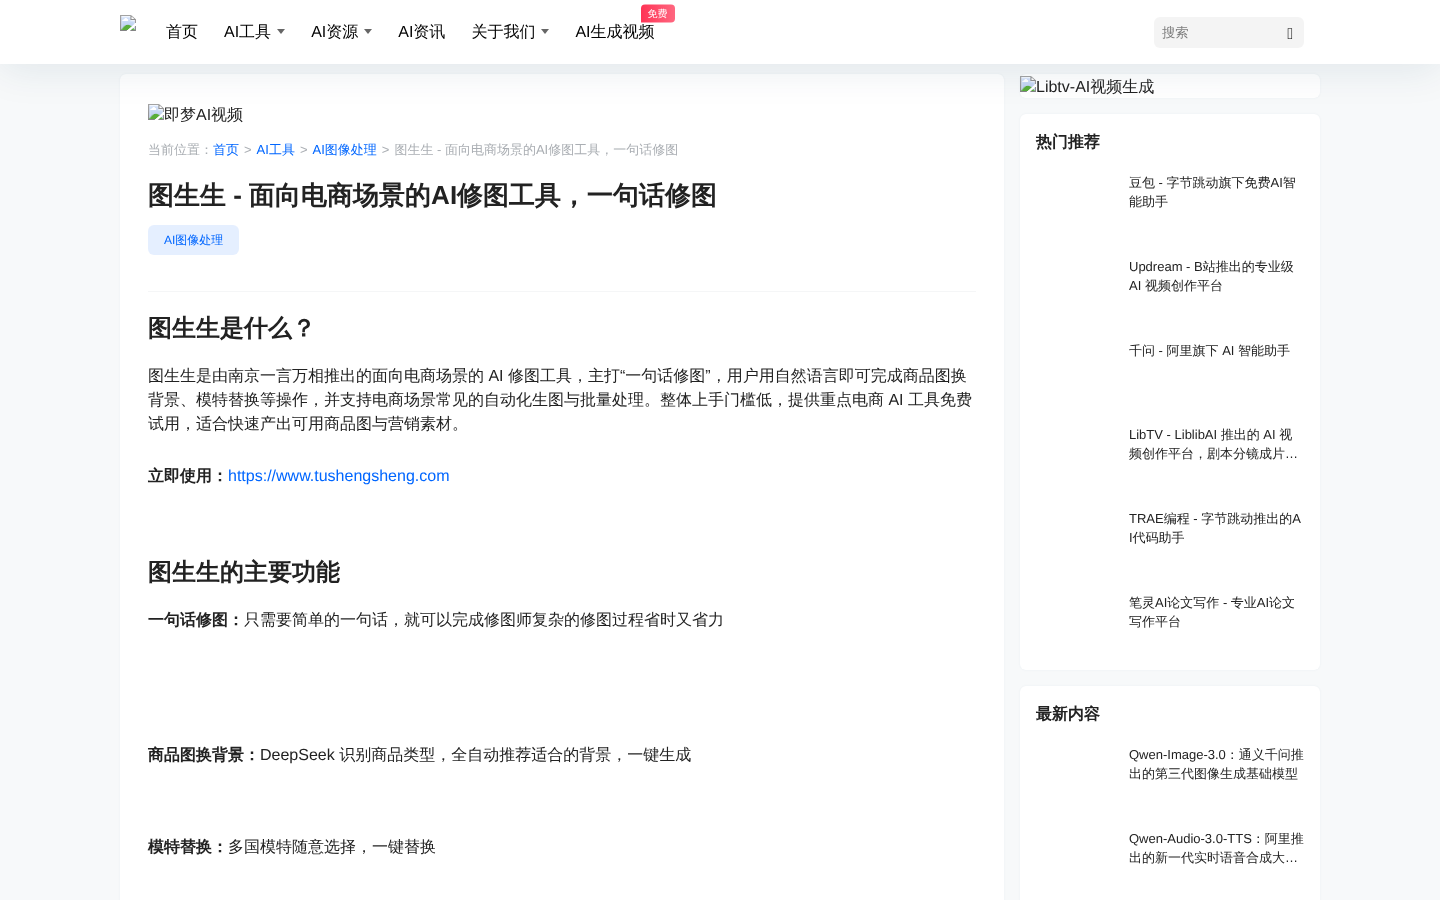1440x900 pixels.
Task: Click the Qwen-Image-3.0 item thumbnail
Action: [1076, 772]
